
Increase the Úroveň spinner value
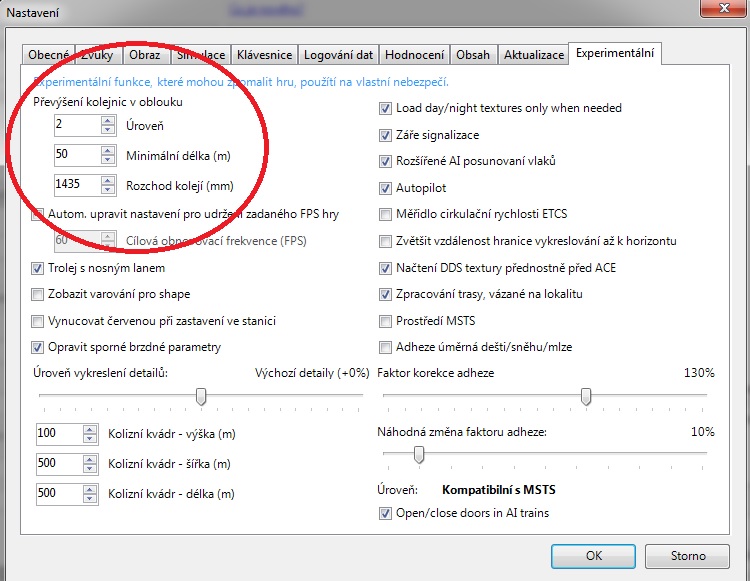107,121
